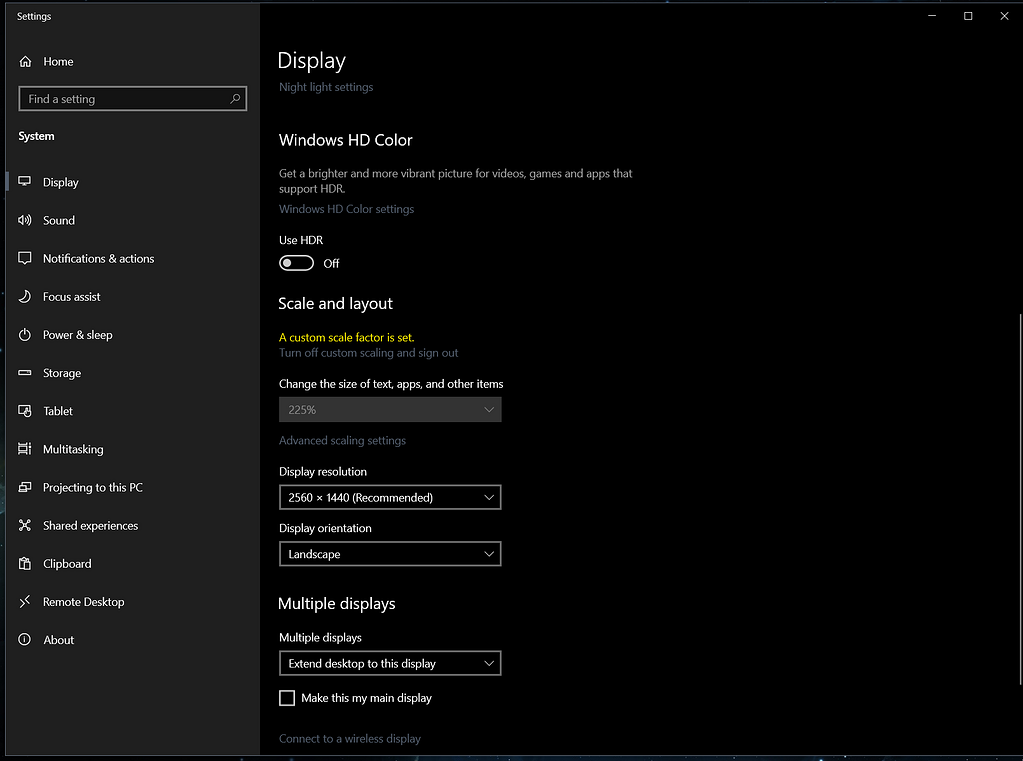The height and width of the screenshot is (761, 1023).
Task: Open the 225% scaling dropdown
Action: [x=390, y=409]
